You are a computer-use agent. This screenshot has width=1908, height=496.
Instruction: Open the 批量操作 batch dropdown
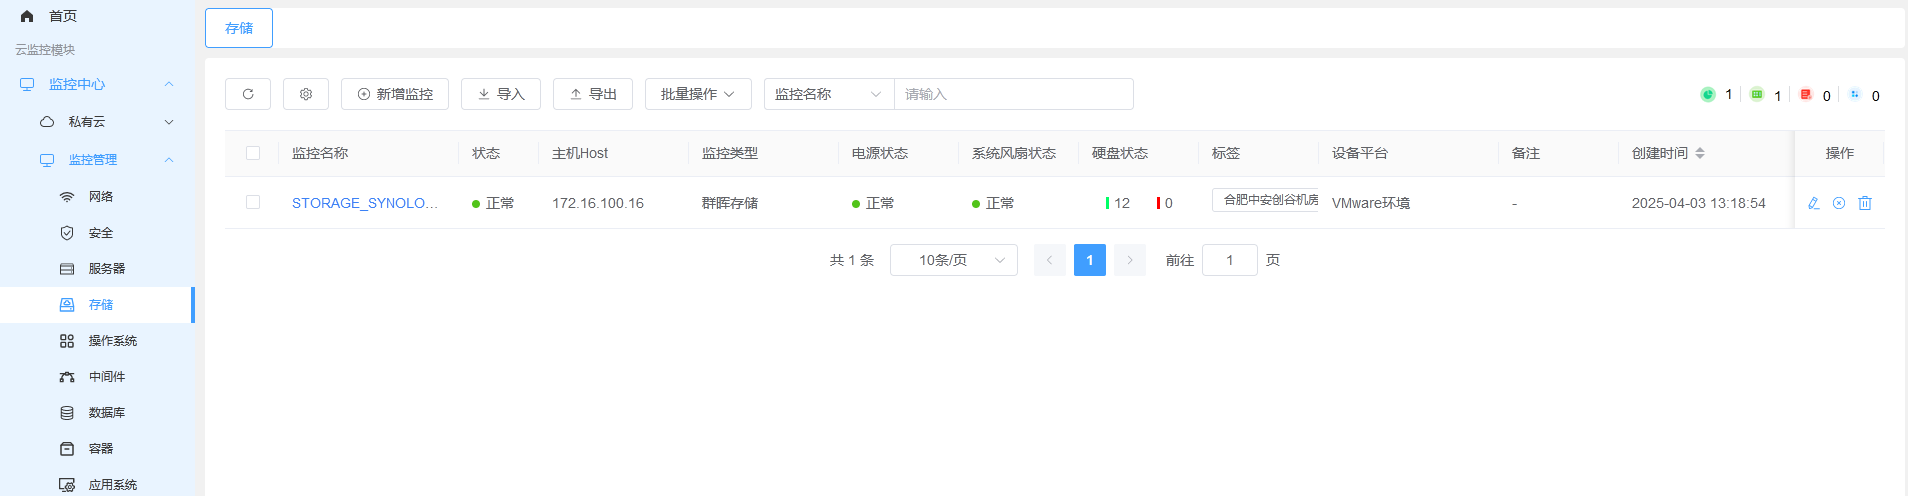[698, 94]
